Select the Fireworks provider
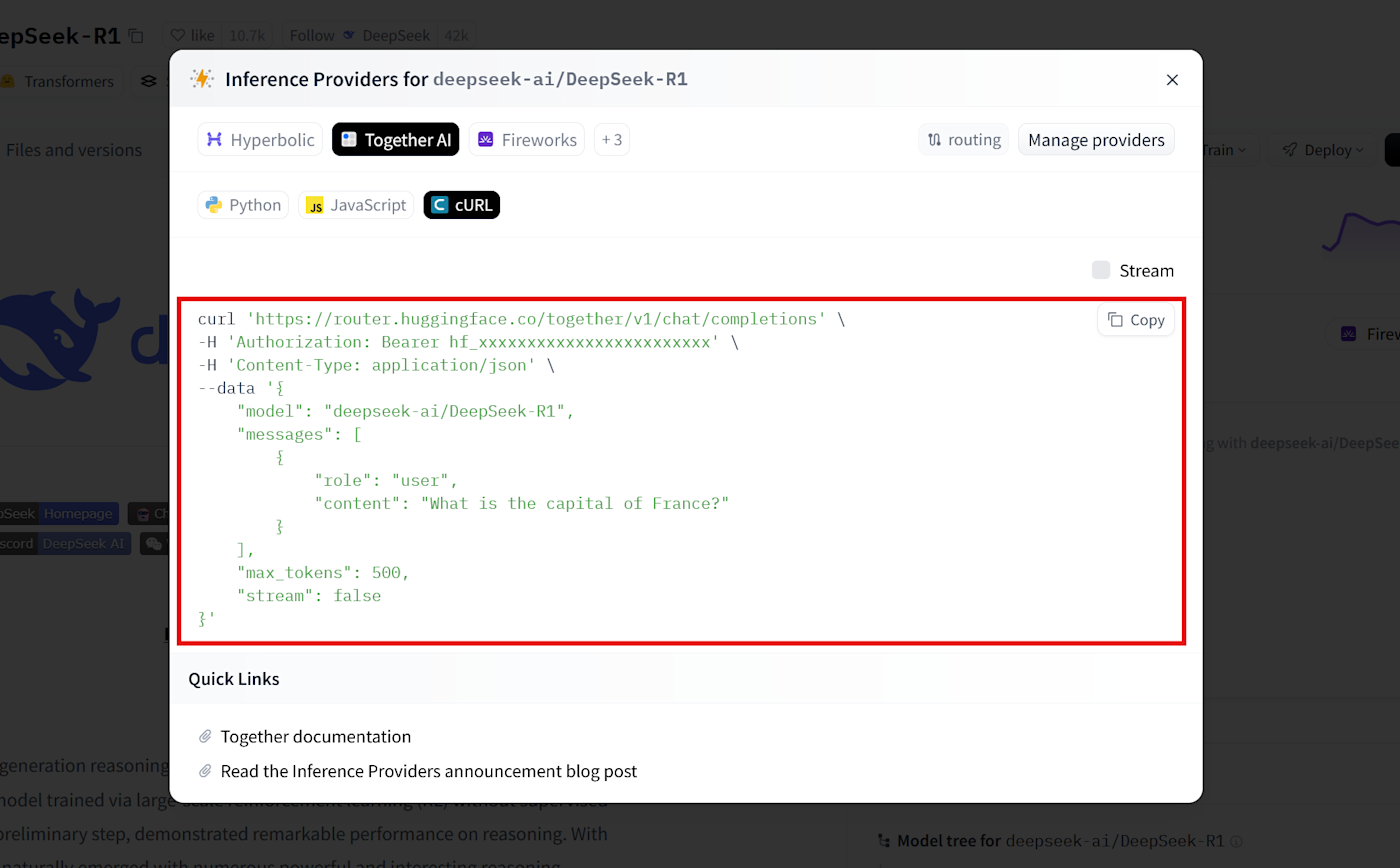 527,140
